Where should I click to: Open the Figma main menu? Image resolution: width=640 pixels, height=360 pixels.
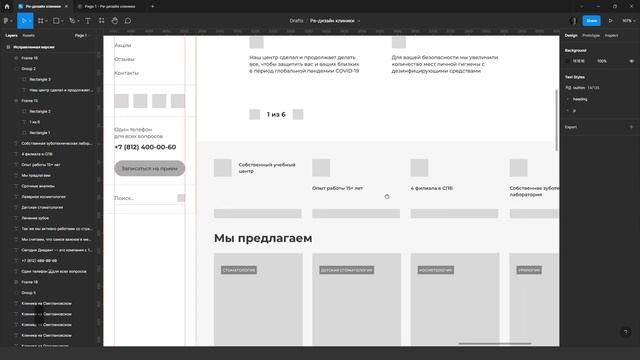pyautogui.click(x=7, y=21)
